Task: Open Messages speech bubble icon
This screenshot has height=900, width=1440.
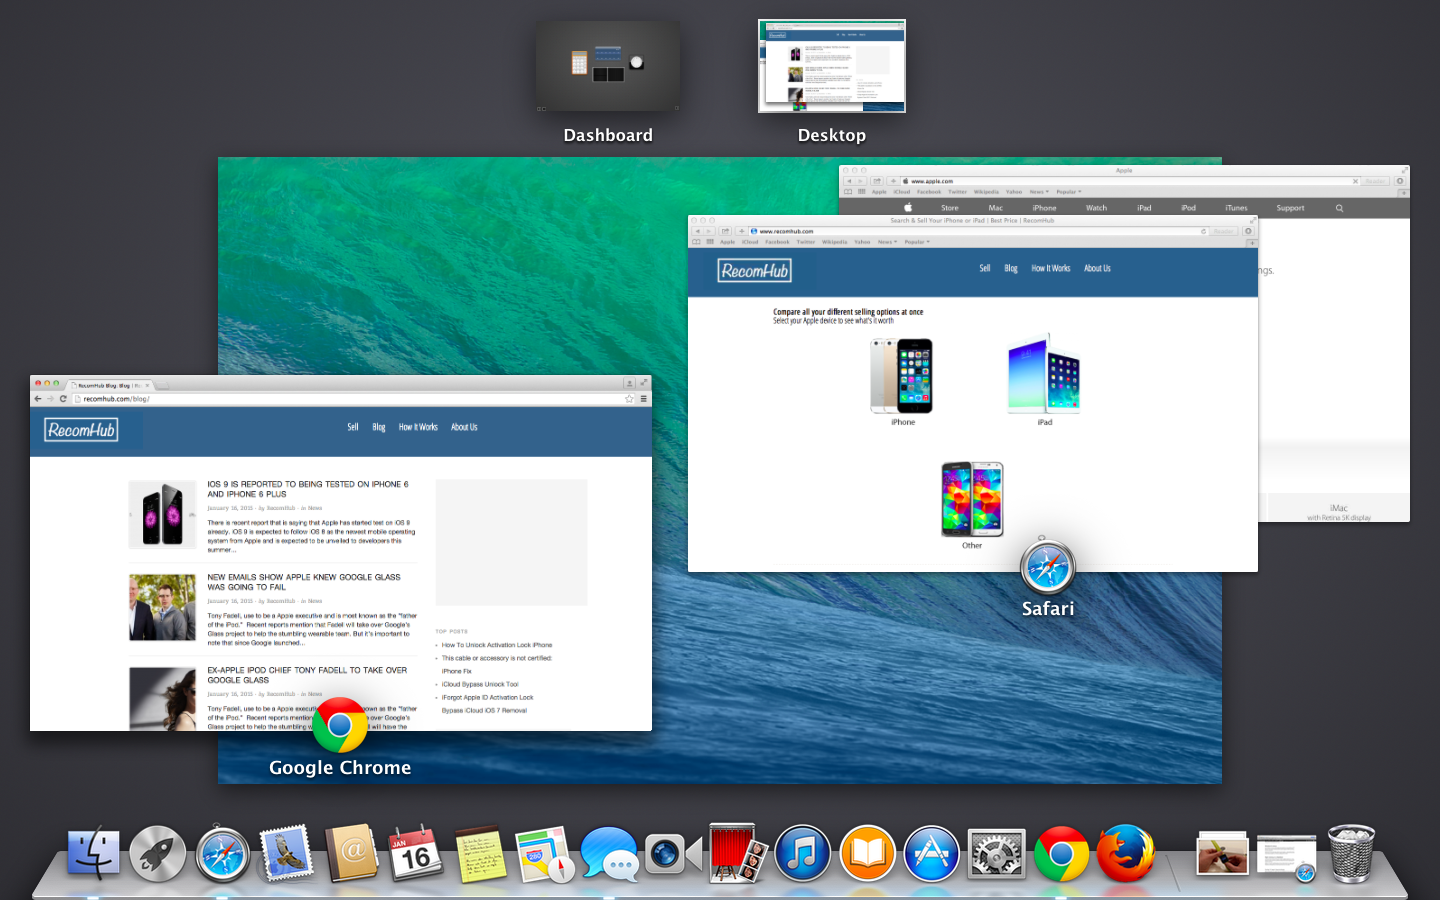Action: [x=609, y=854]
